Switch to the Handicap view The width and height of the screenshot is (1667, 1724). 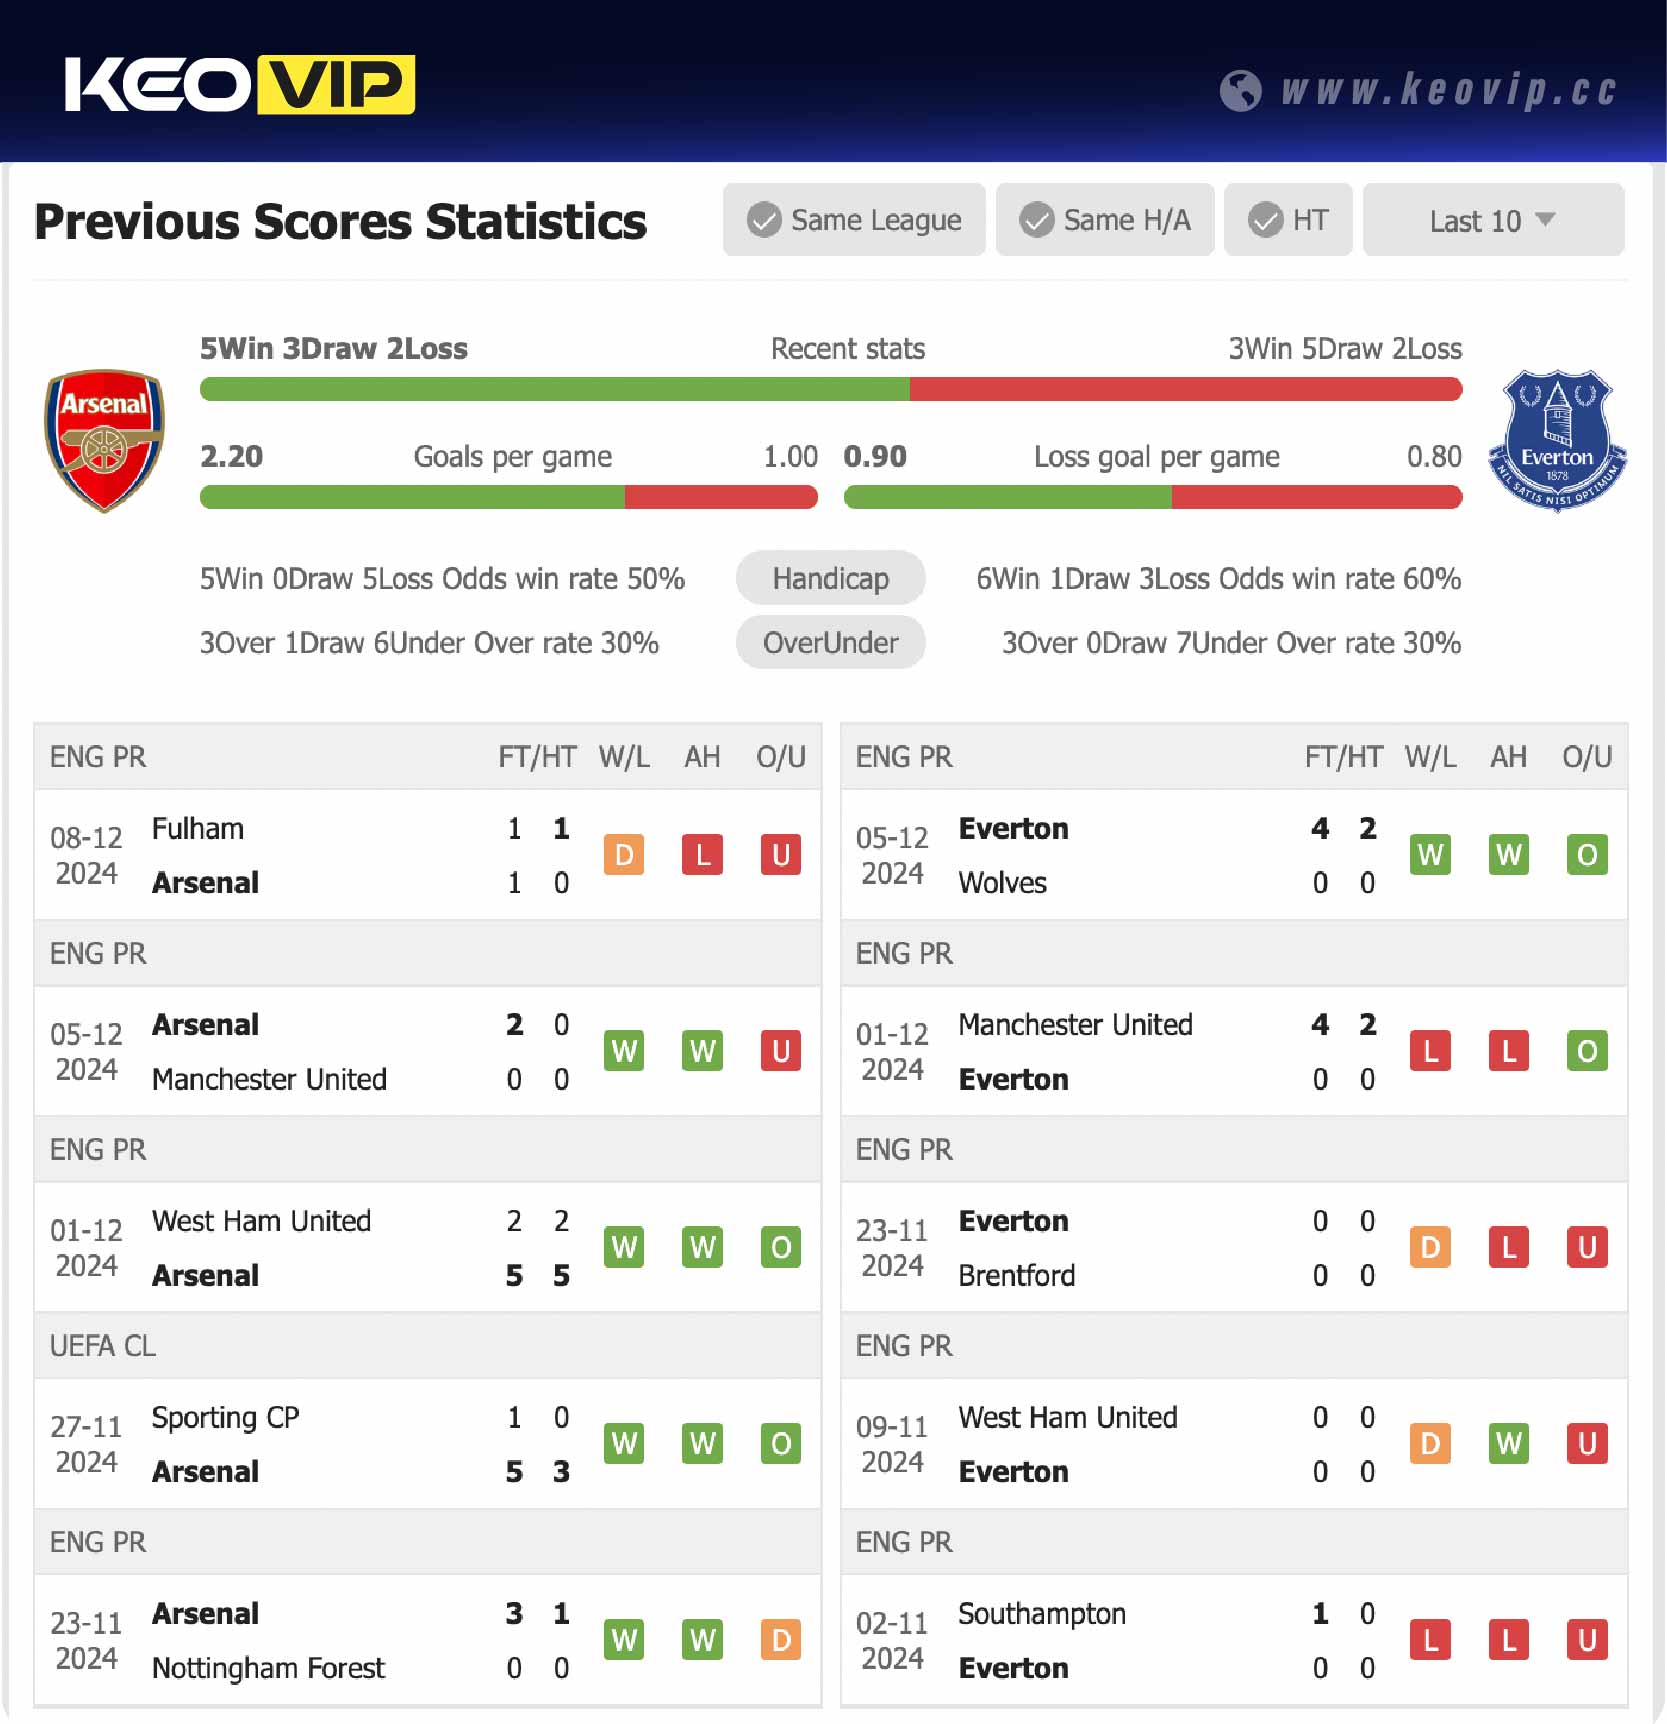830,578
